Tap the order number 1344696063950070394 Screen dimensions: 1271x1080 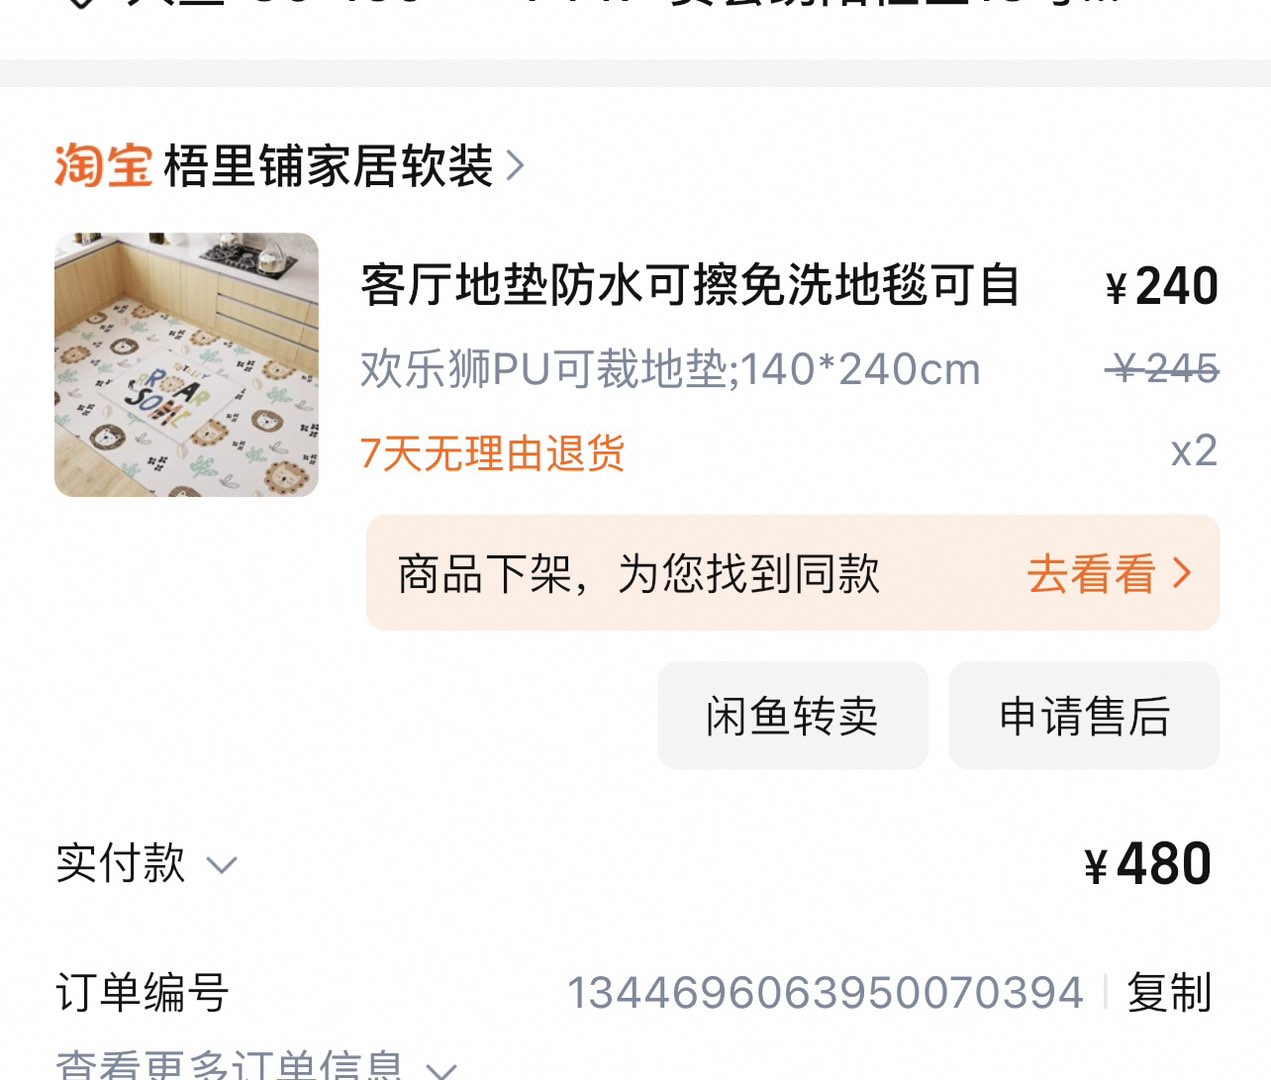[x=825, y=993]
